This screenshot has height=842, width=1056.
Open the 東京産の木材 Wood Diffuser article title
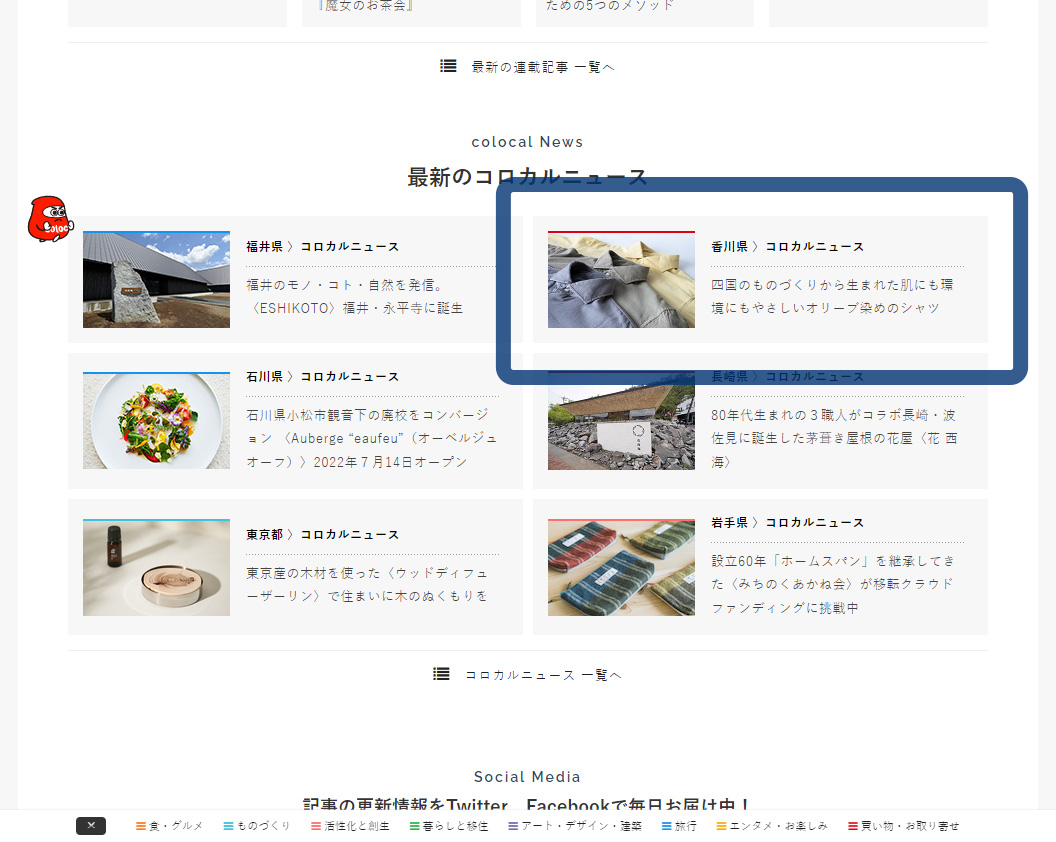[367, 585]
